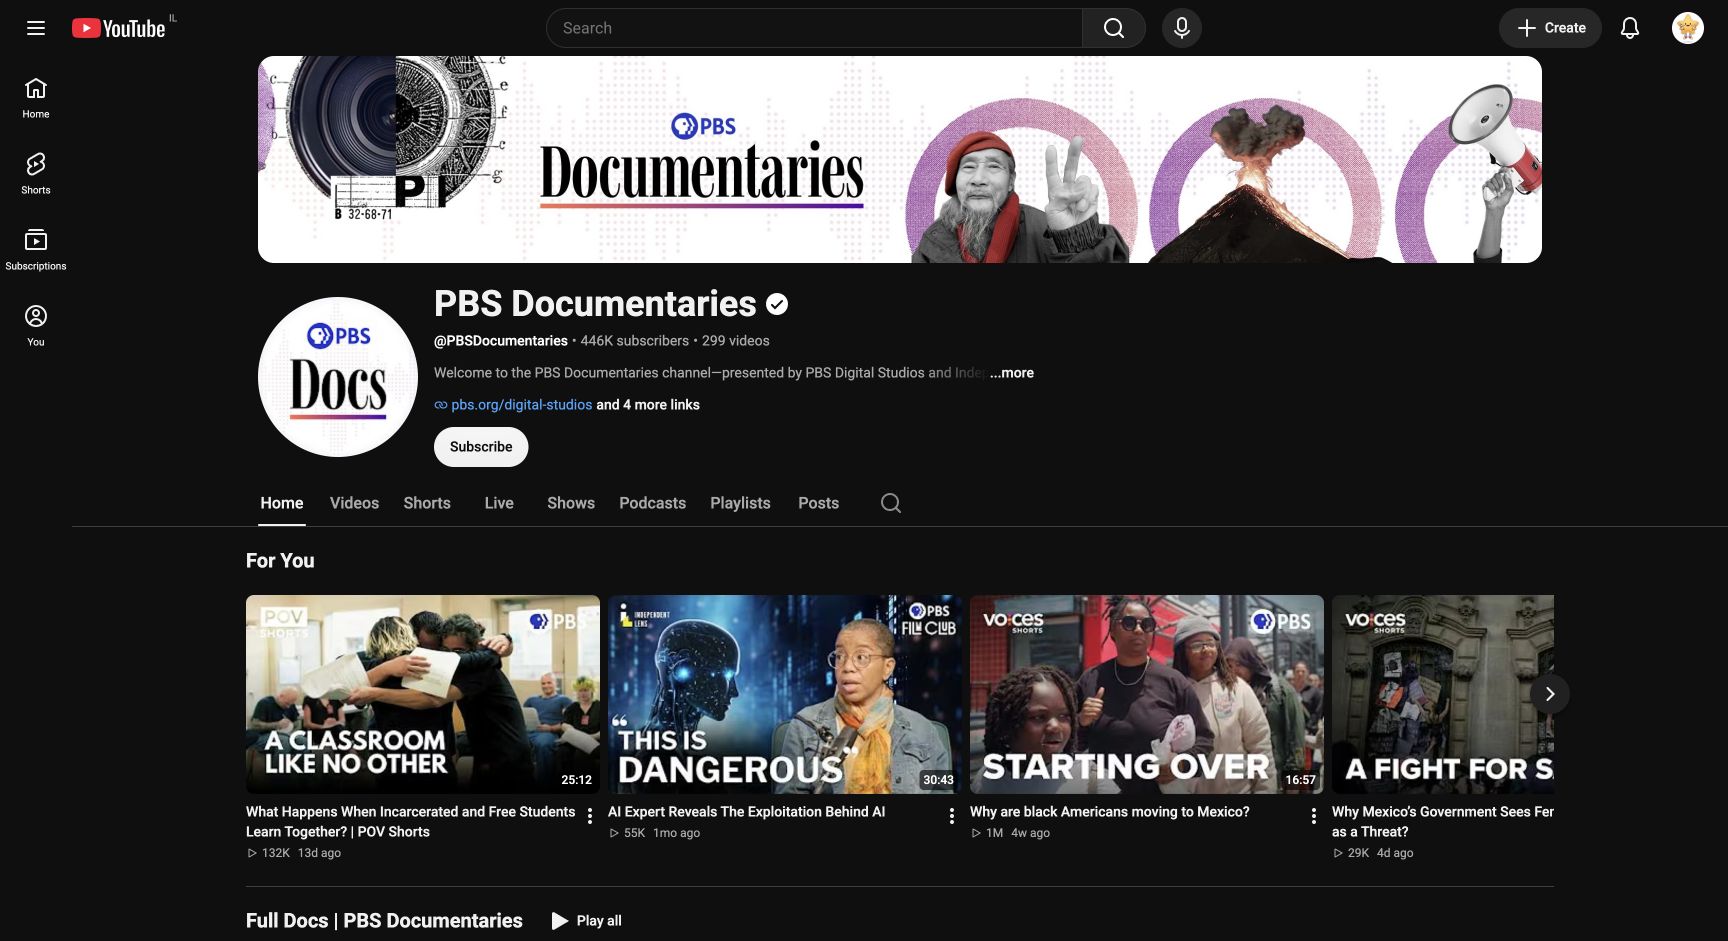
Task: Search within the PBS Documentaries channel
Action: pos(890,503)
